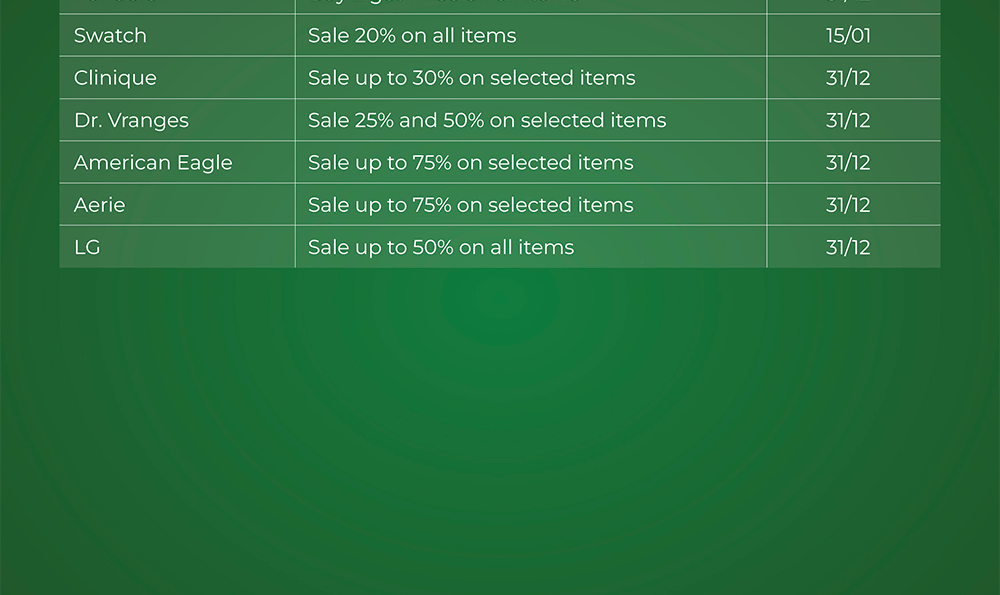Click the 31/12 date in Clinique row
Image resolution: width=1000 pixels, height=595 pixels.
tap(848, 78)
